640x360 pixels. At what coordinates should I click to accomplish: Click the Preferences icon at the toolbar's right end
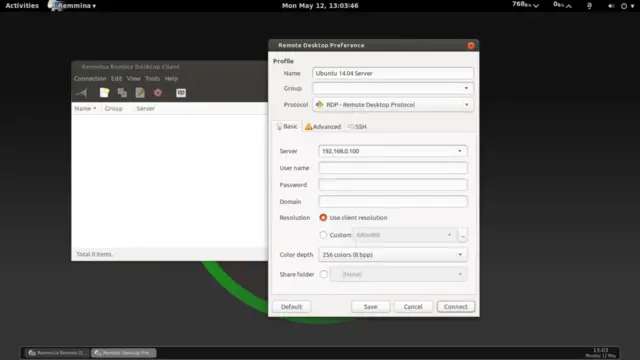pos(181,93)
